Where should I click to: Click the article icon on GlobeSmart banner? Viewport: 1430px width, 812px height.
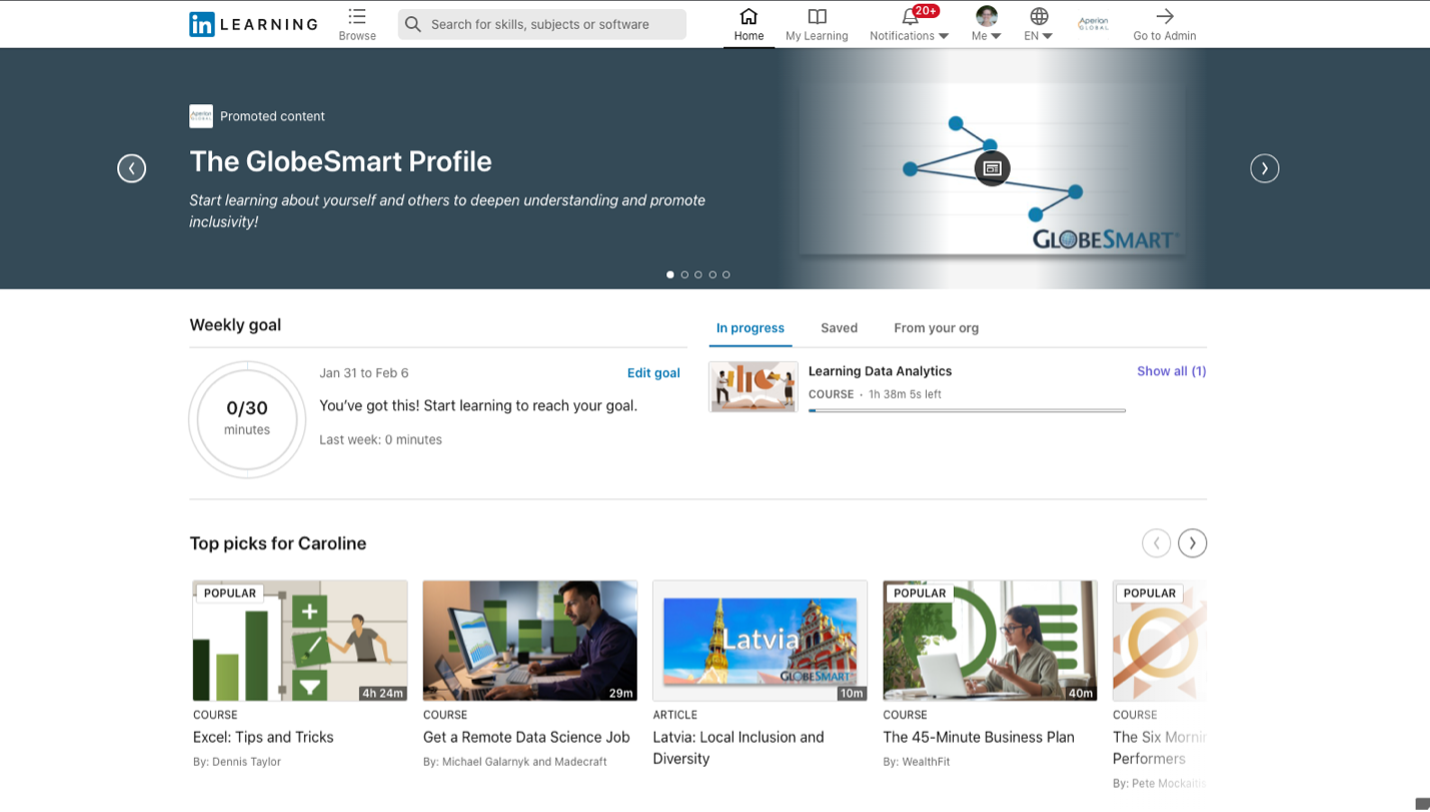point(992,168)
